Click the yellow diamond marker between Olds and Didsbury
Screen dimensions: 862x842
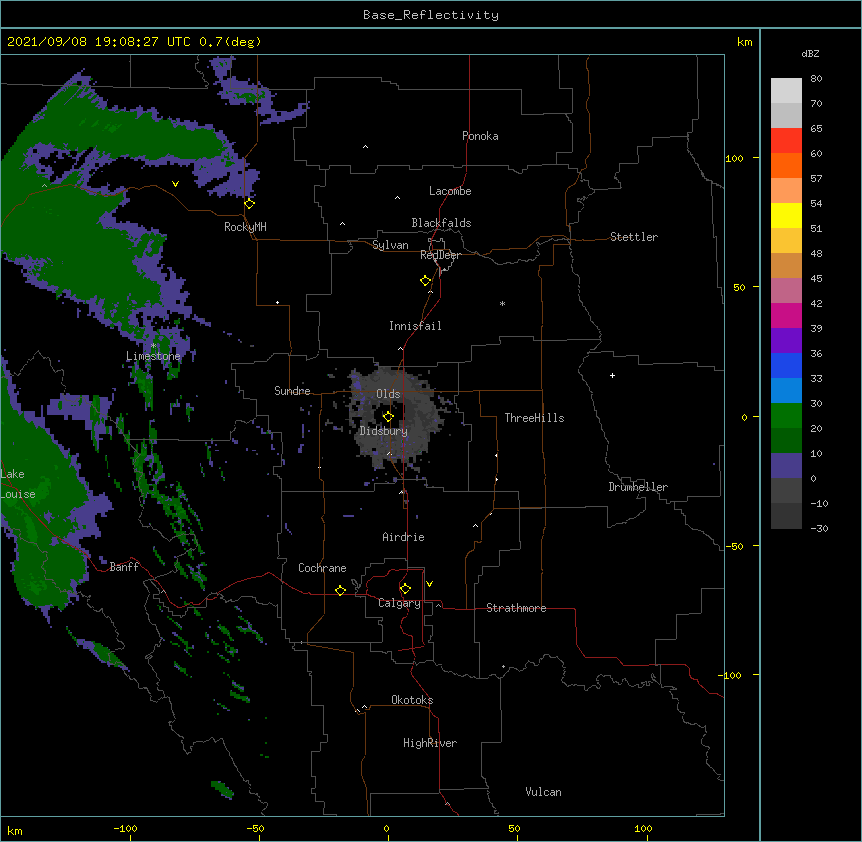pyautogui.click(x=388, y=417)
